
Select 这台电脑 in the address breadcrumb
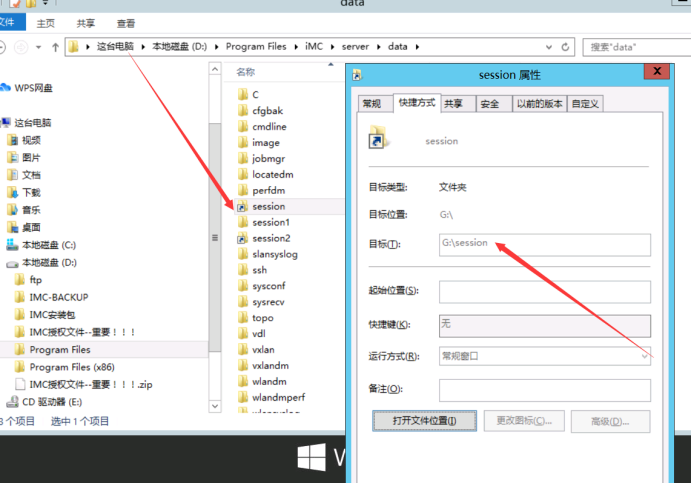[115, 46]
